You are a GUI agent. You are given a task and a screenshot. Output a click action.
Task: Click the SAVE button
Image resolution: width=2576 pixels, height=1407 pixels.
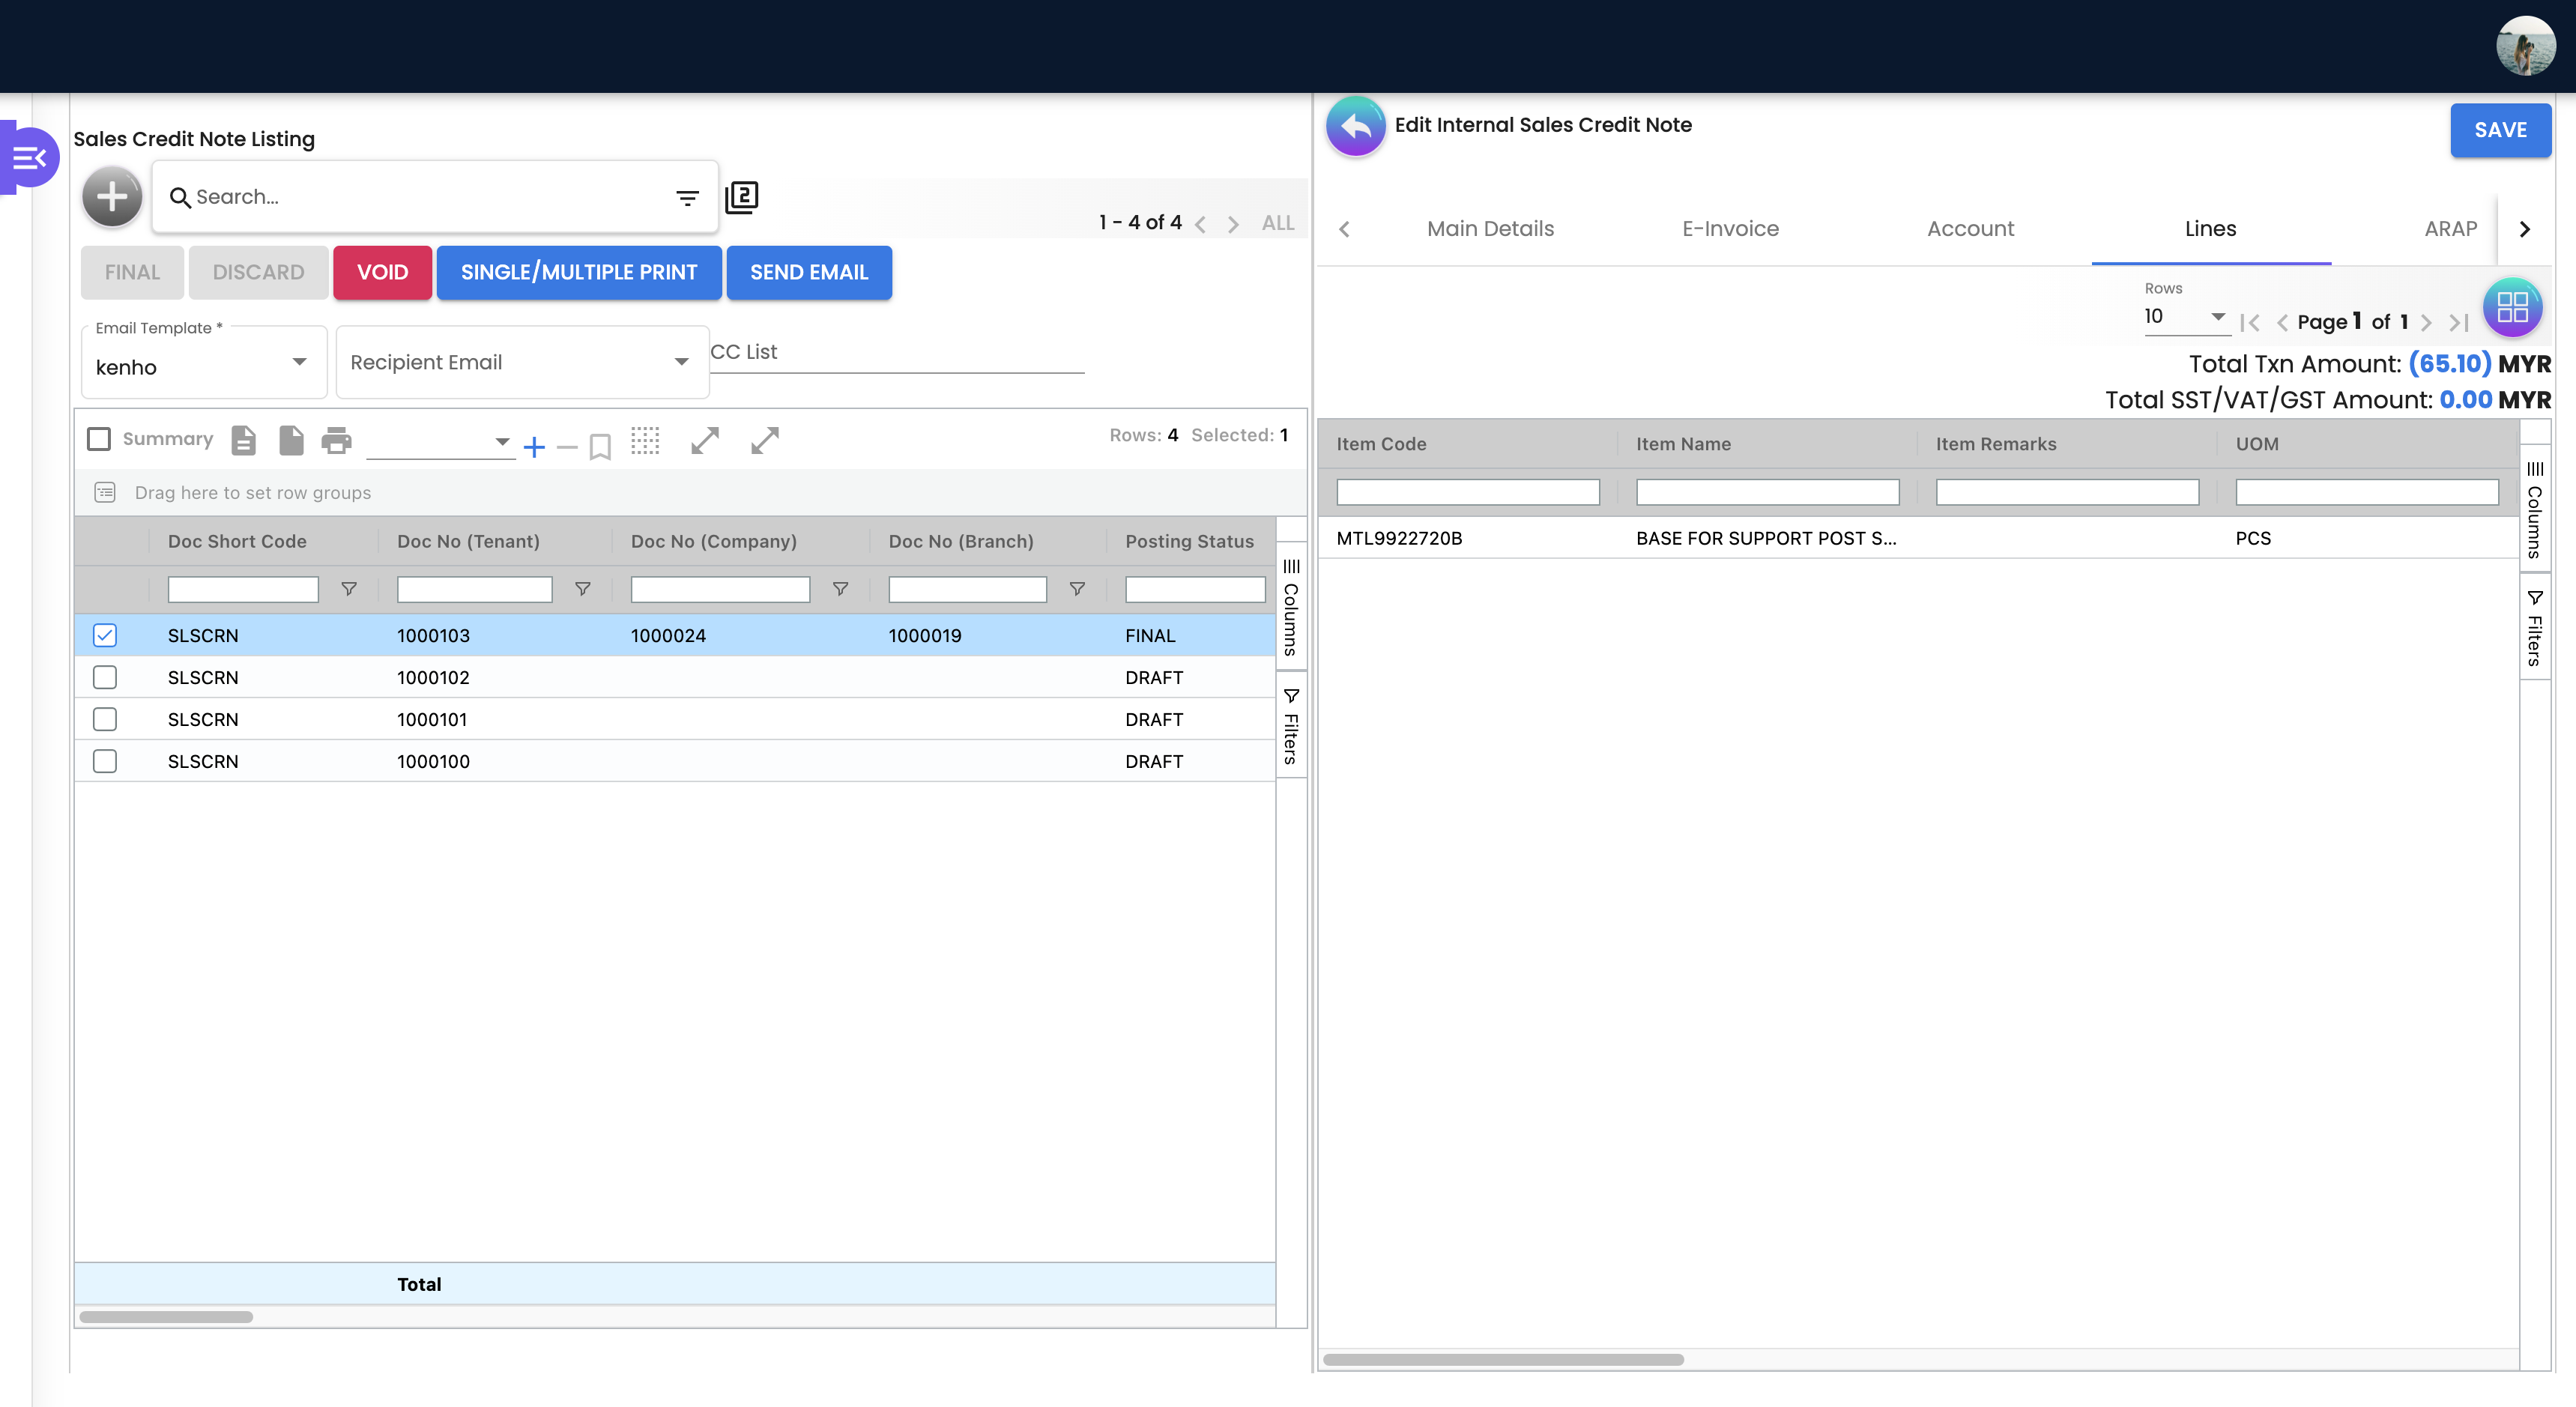tap(2500, 130)
